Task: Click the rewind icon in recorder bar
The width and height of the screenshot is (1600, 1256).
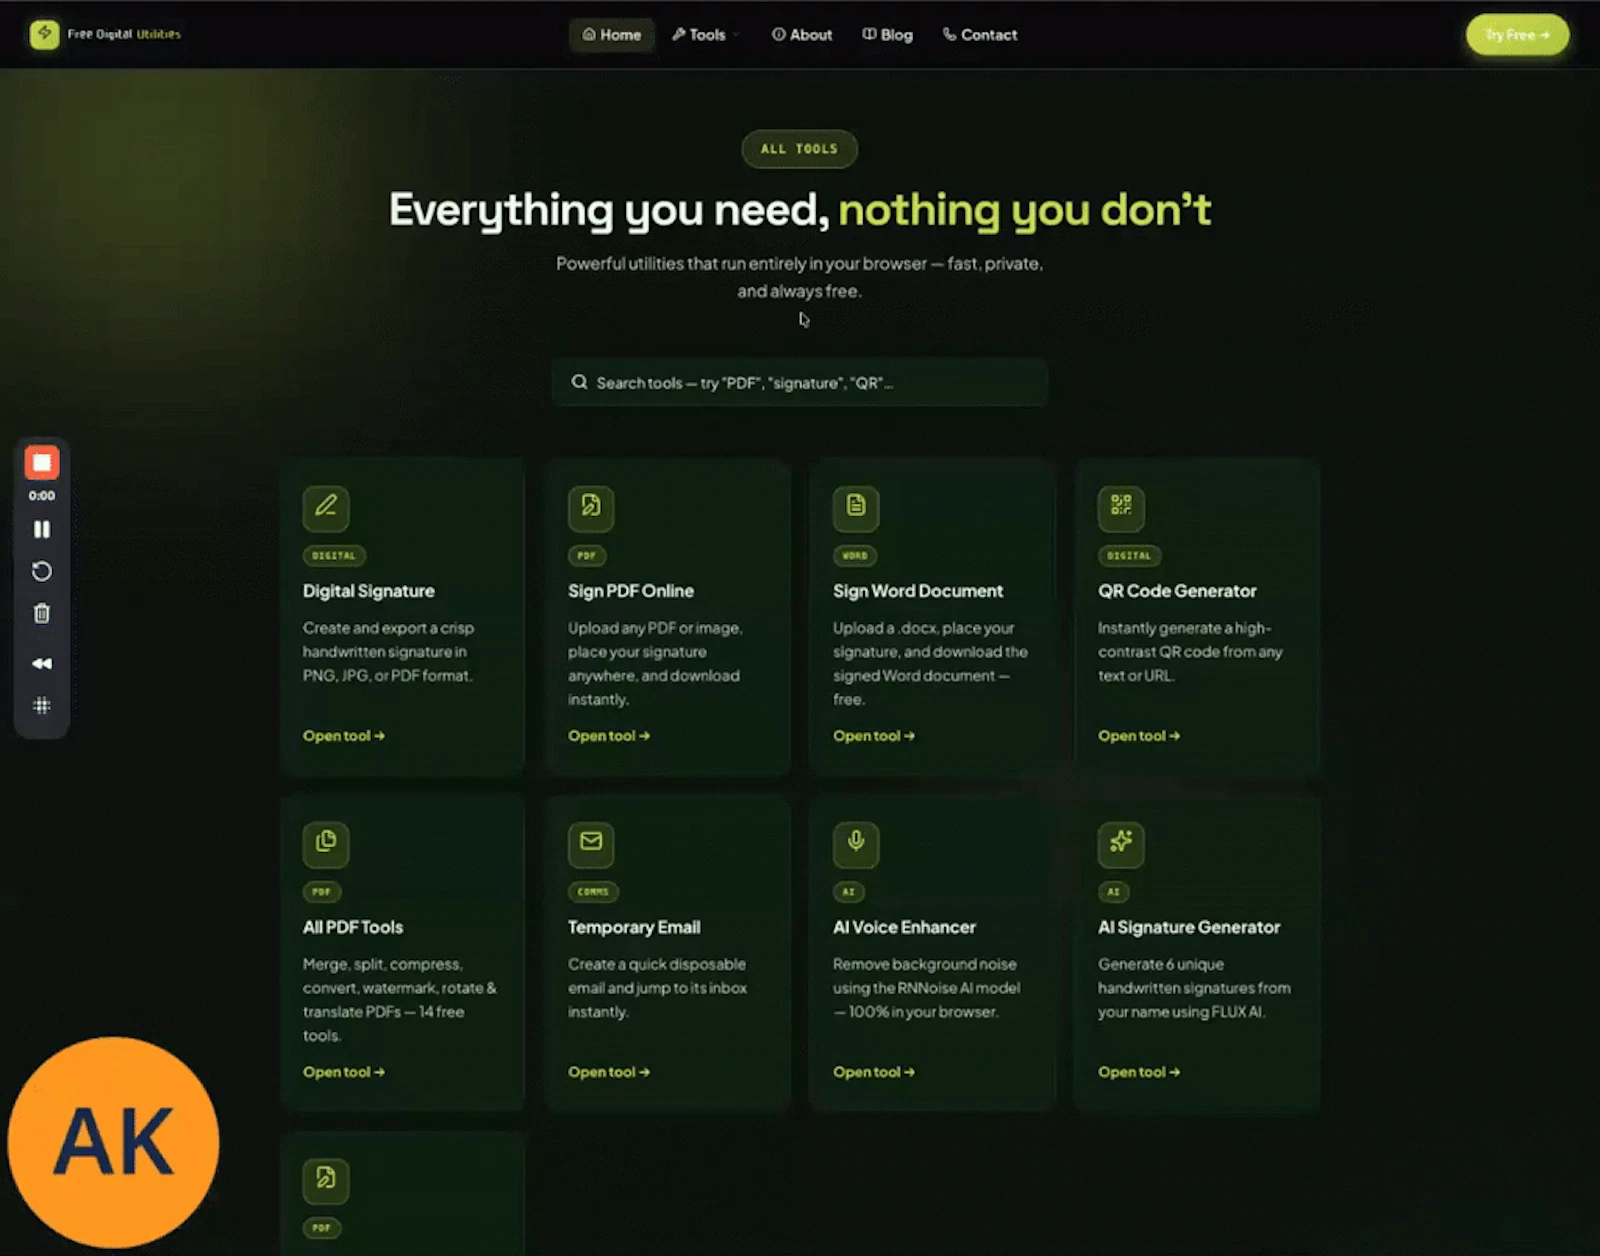Action: pyautogui.click(x=42, y=663)
